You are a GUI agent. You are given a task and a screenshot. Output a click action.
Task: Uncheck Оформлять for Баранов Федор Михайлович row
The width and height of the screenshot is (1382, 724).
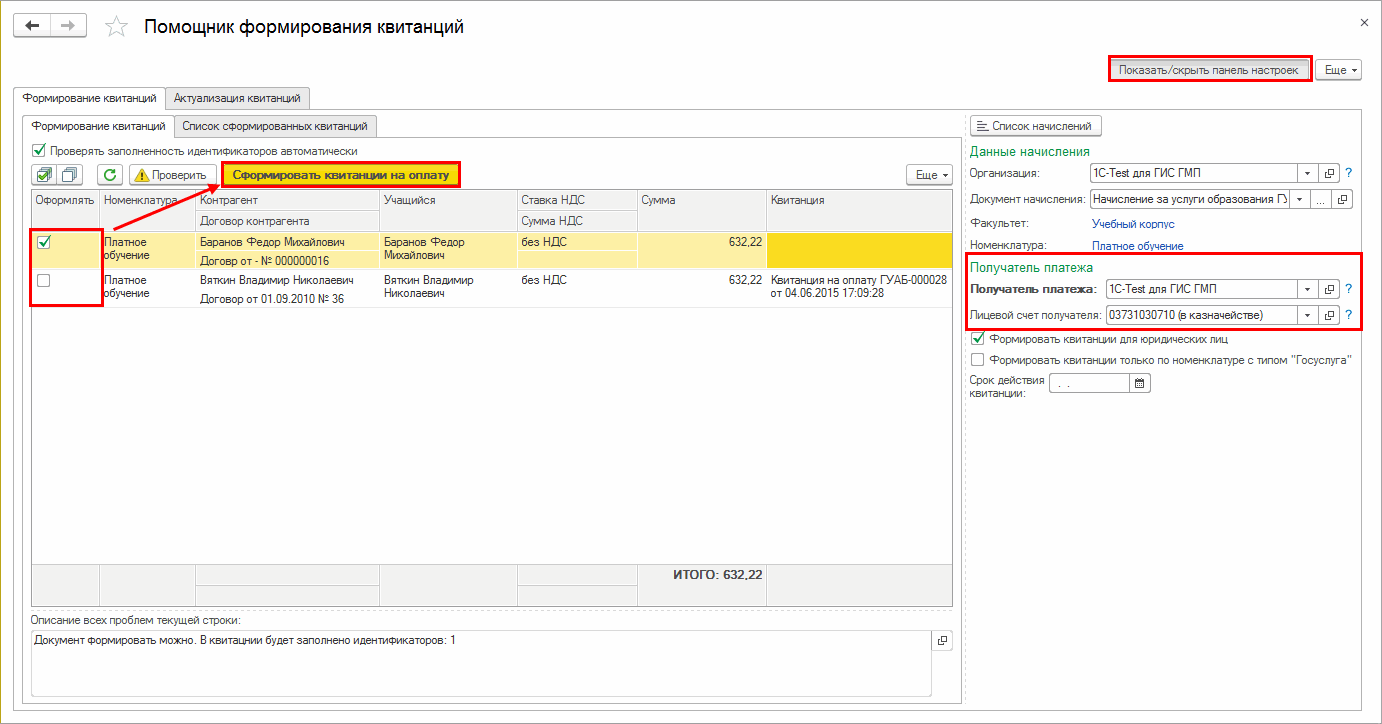[x=44, y=242]
